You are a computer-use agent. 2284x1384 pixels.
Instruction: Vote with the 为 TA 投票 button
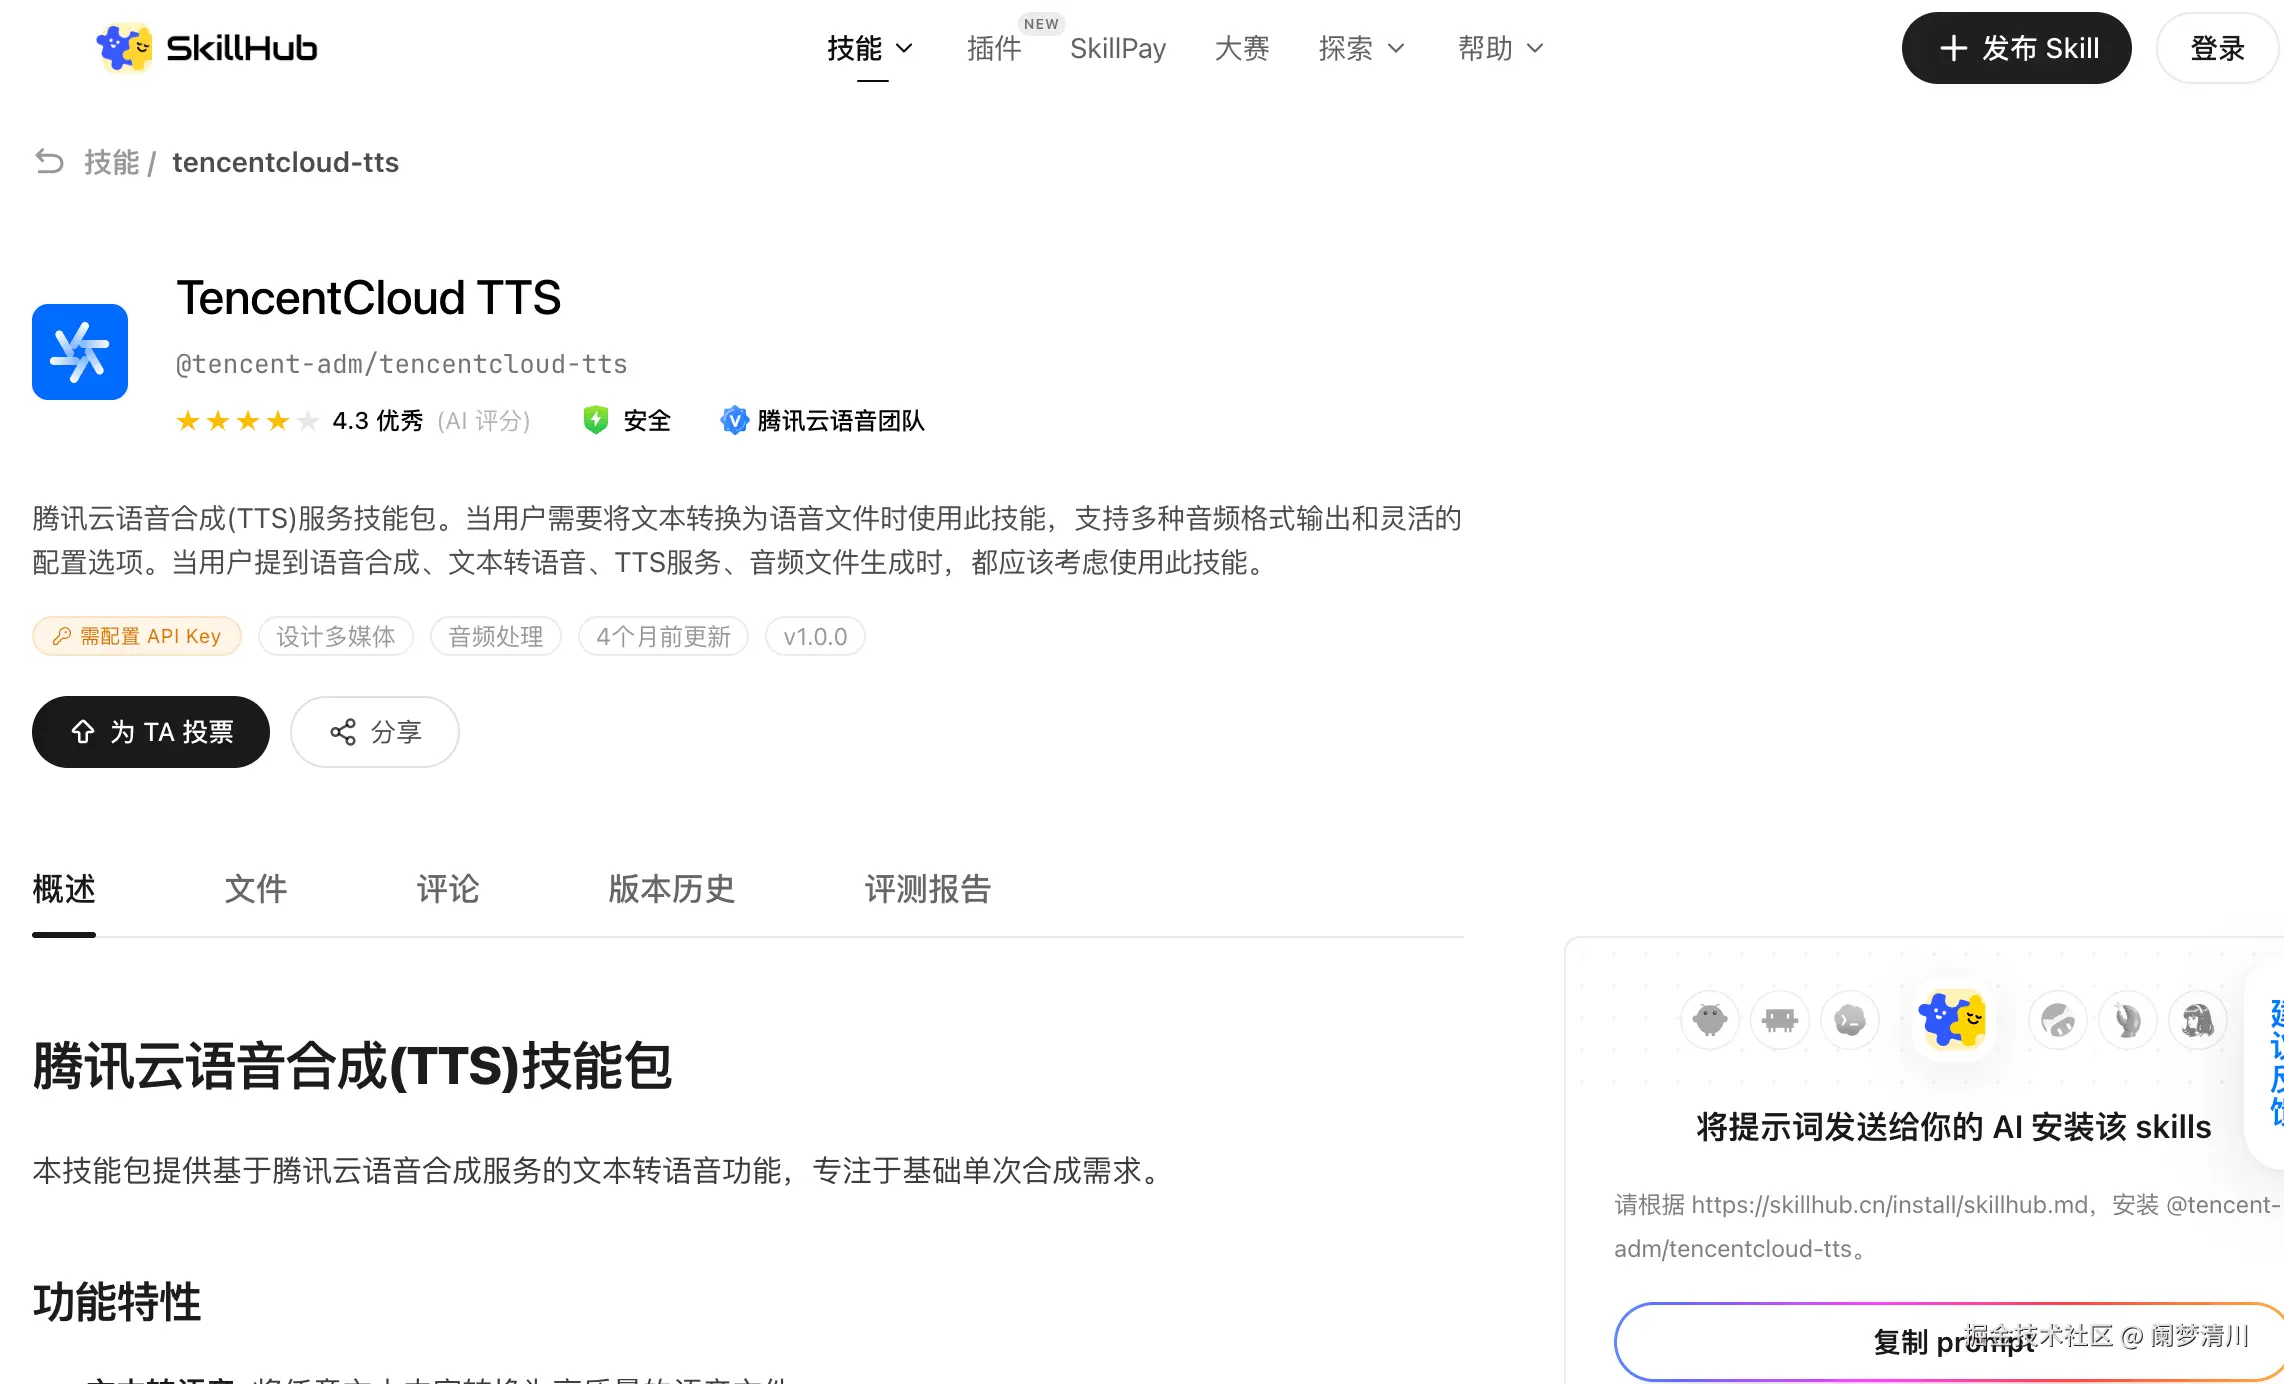tap(151, 732)
